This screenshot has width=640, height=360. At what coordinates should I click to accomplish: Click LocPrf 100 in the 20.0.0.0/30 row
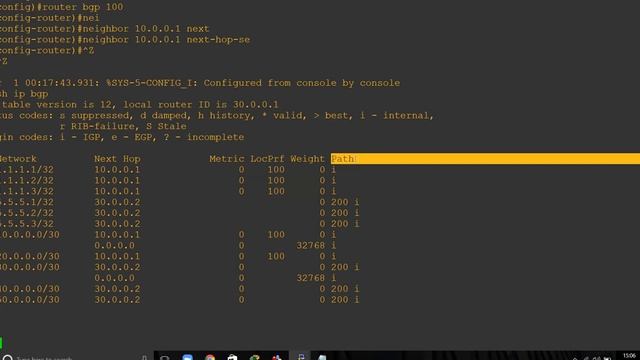click(x=276, y=256)
